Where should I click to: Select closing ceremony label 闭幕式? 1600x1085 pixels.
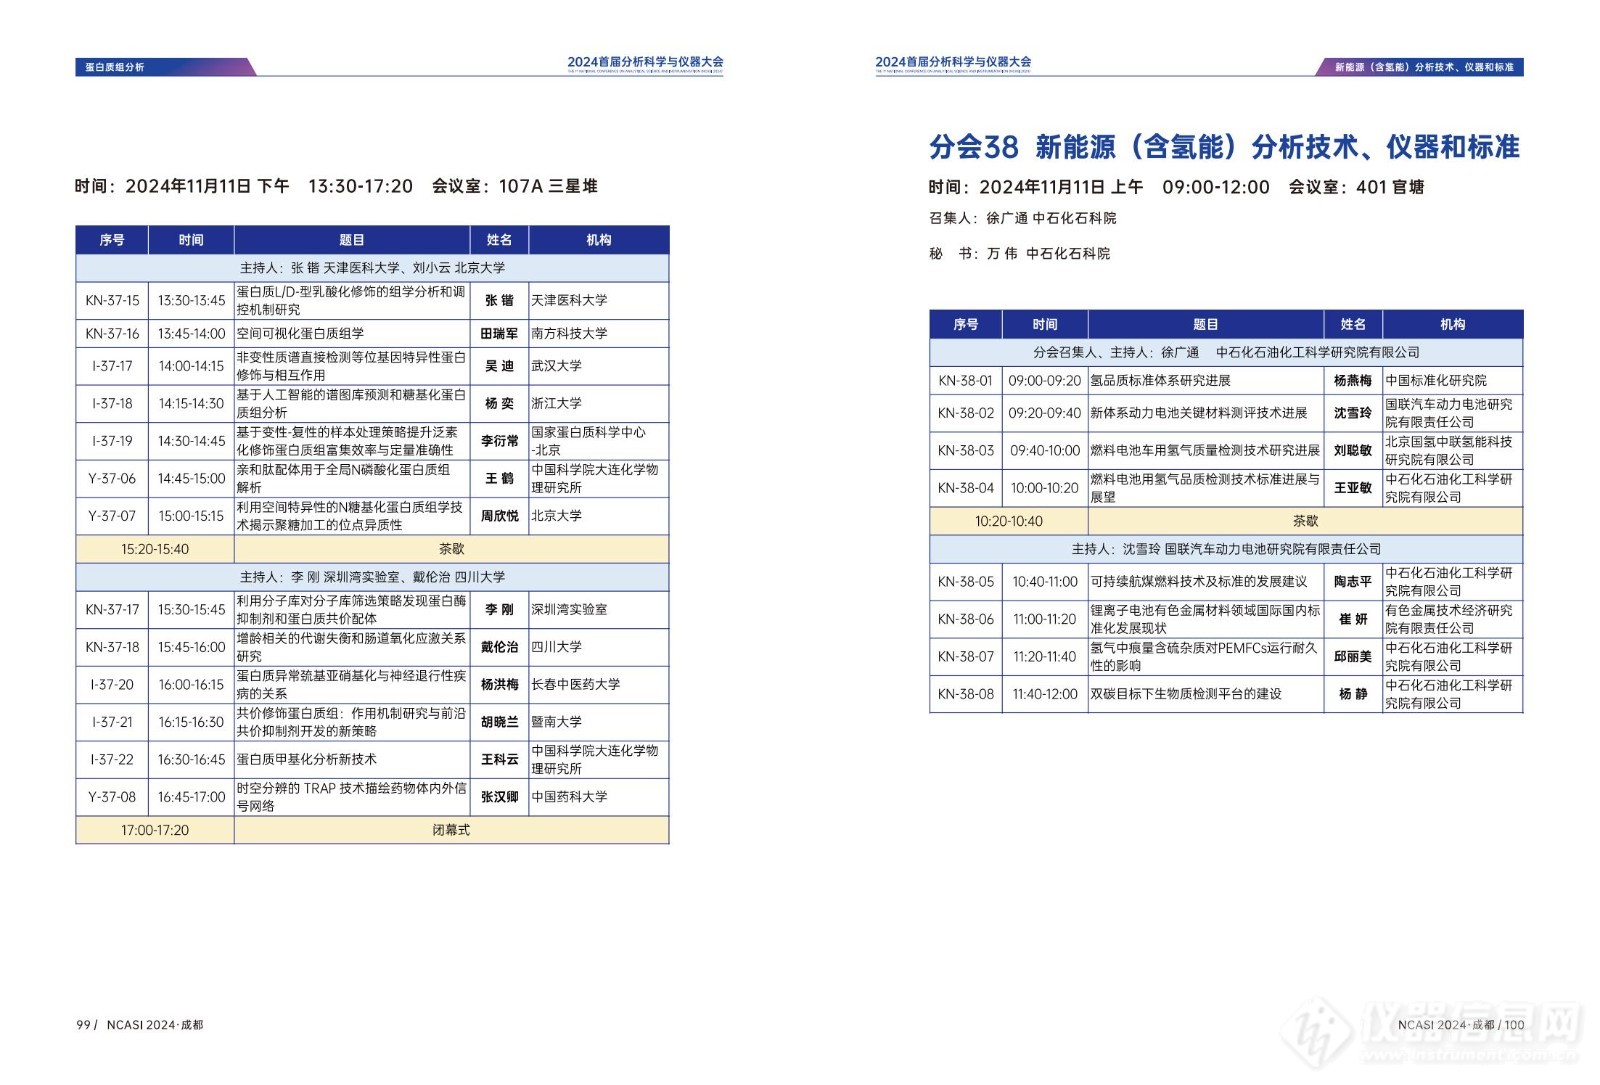(x=451, y=830)
